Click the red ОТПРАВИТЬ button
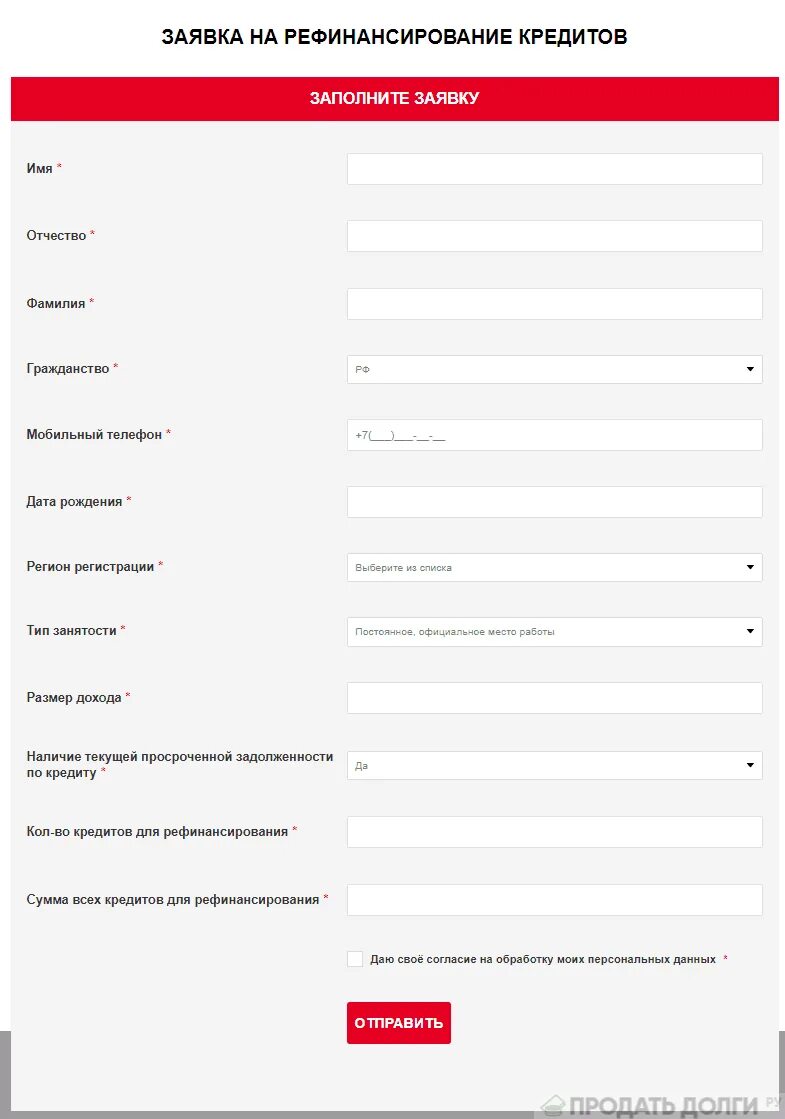The height and width of the screenshot is (1119, 785). 399,1023
